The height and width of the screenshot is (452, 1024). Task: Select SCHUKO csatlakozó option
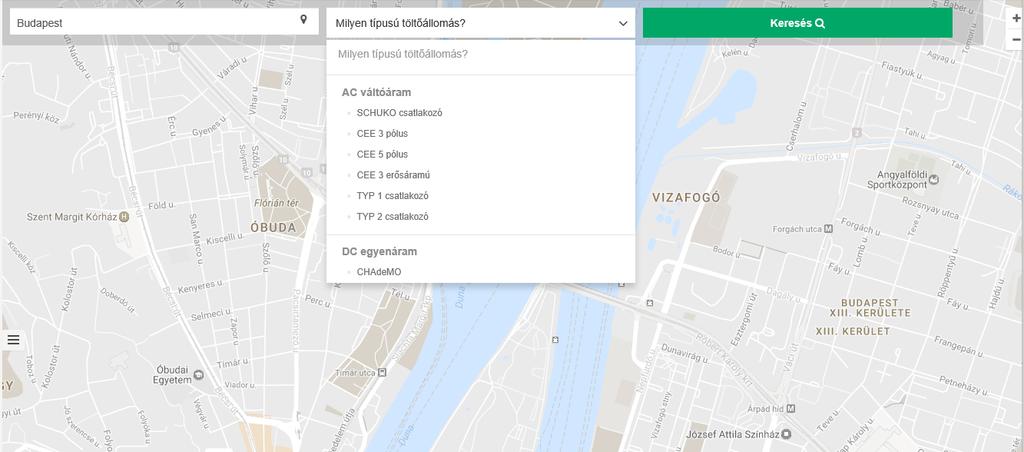click(x=399, y=112)
